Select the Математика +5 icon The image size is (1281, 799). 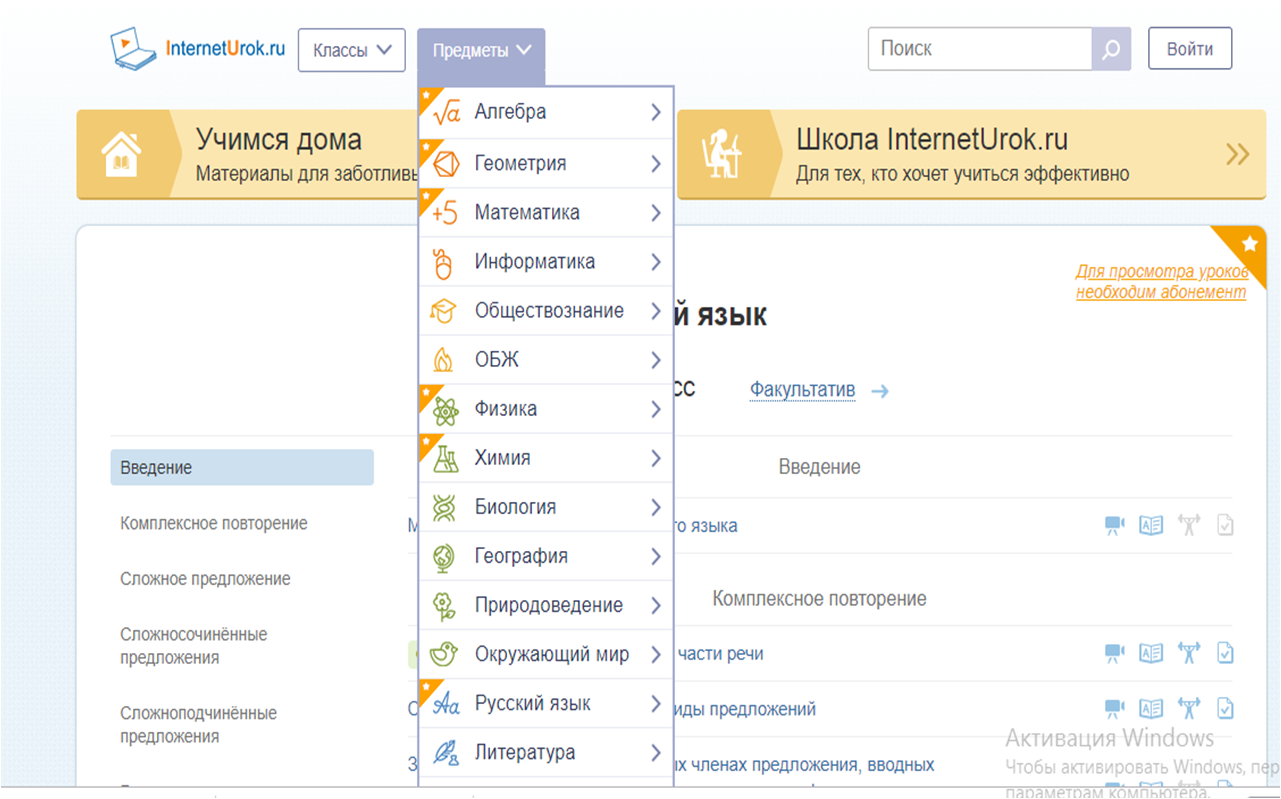point(446,213)
